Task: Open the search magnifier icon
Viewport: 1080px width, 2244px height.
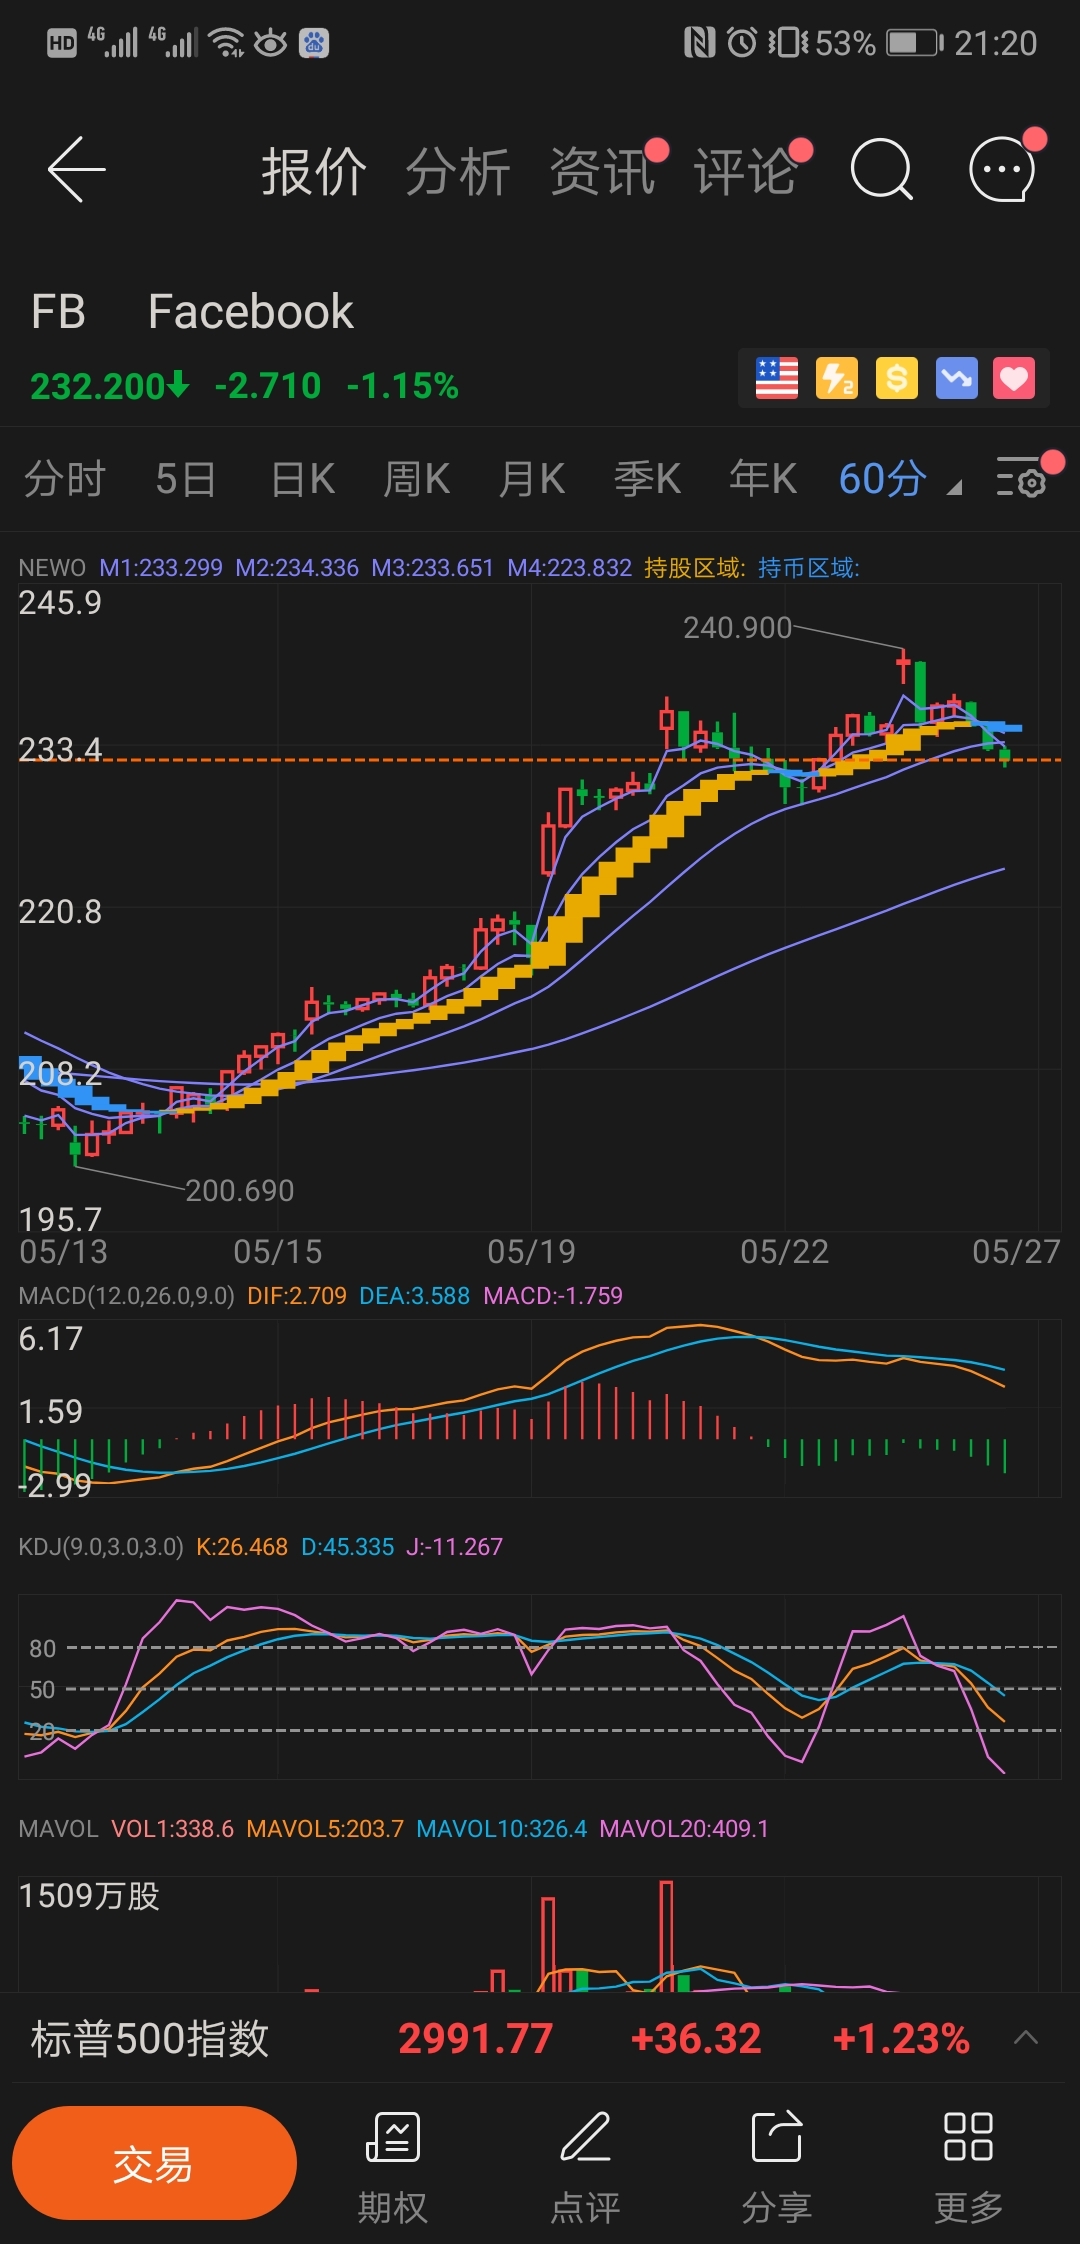Action: 881,170
